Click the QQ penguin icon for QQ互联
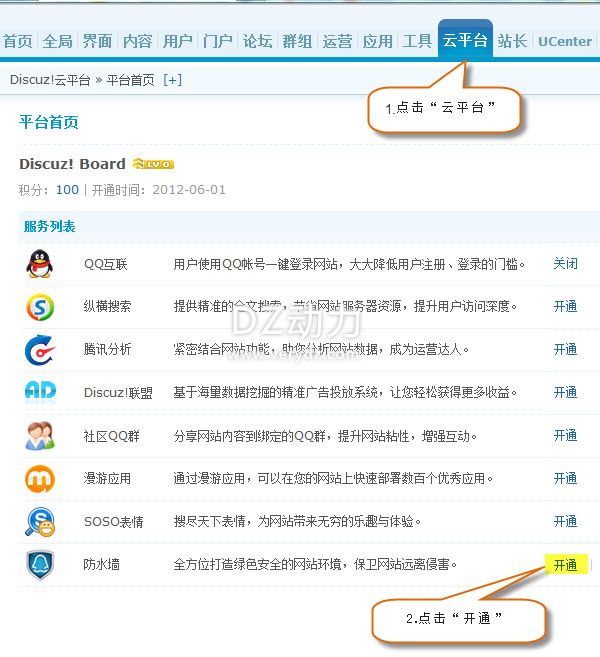600x657 pixels. 40,264
